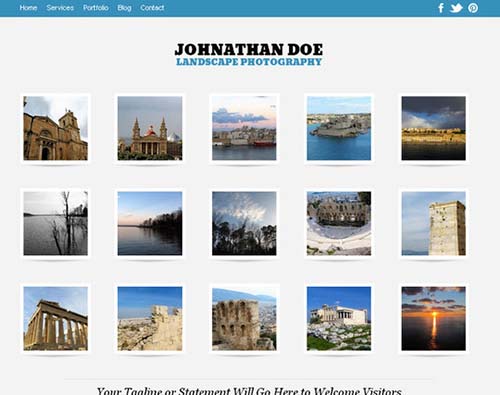
Task: Open the tall stone tower photo
Action: pyautogui.click(x=434, y=223)
